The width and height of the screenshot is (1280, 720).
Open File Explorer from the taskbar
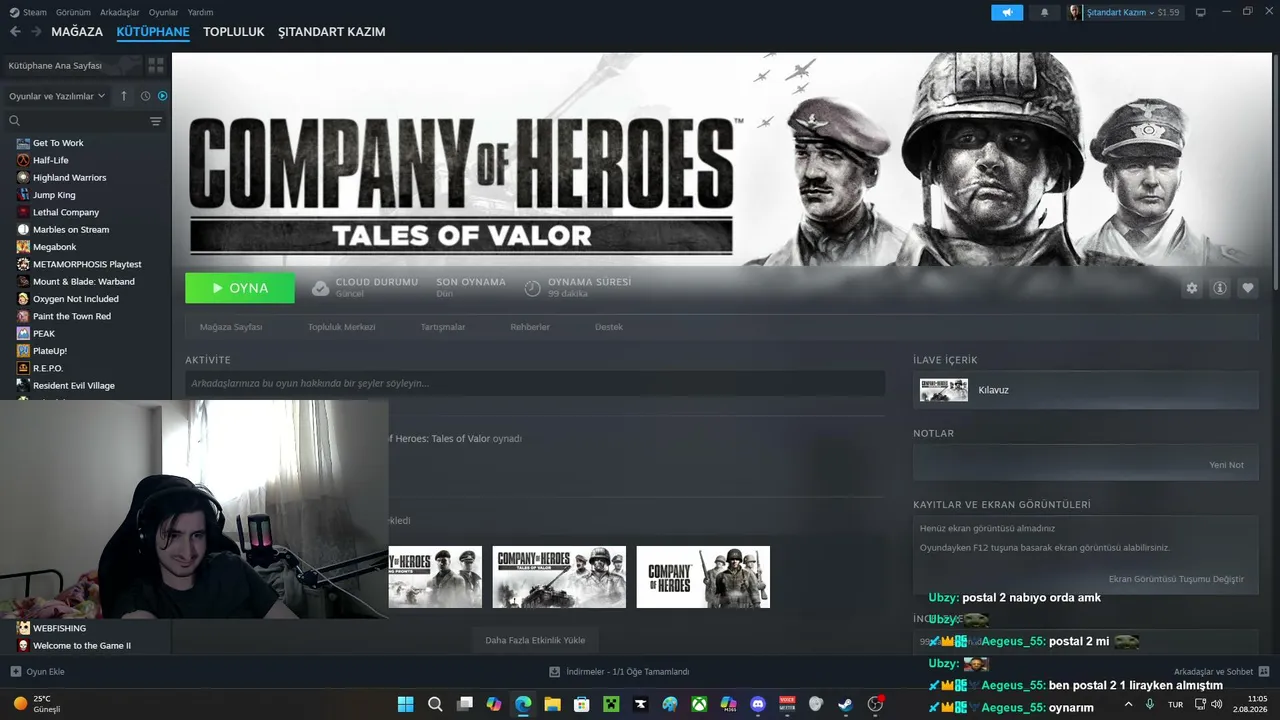point(552,704)
